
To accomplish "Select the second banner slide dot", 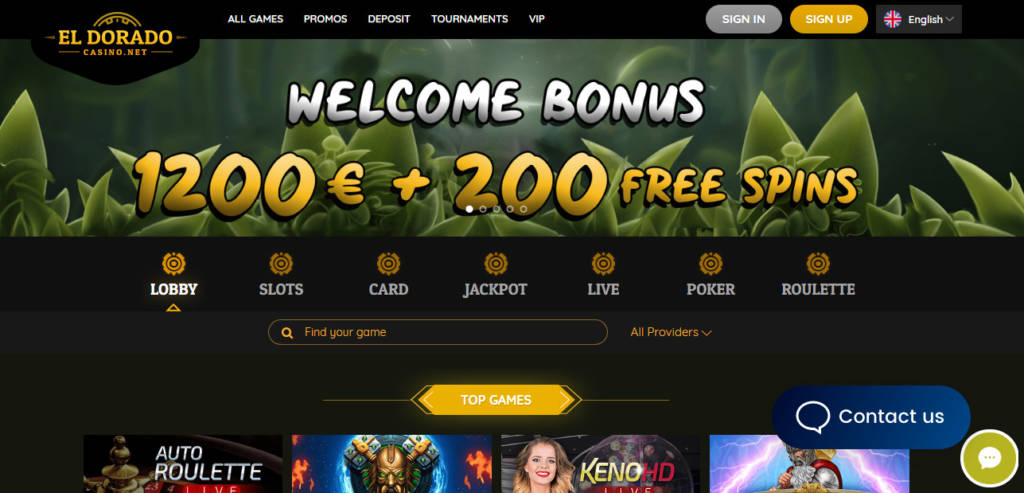I will point(483,209).
